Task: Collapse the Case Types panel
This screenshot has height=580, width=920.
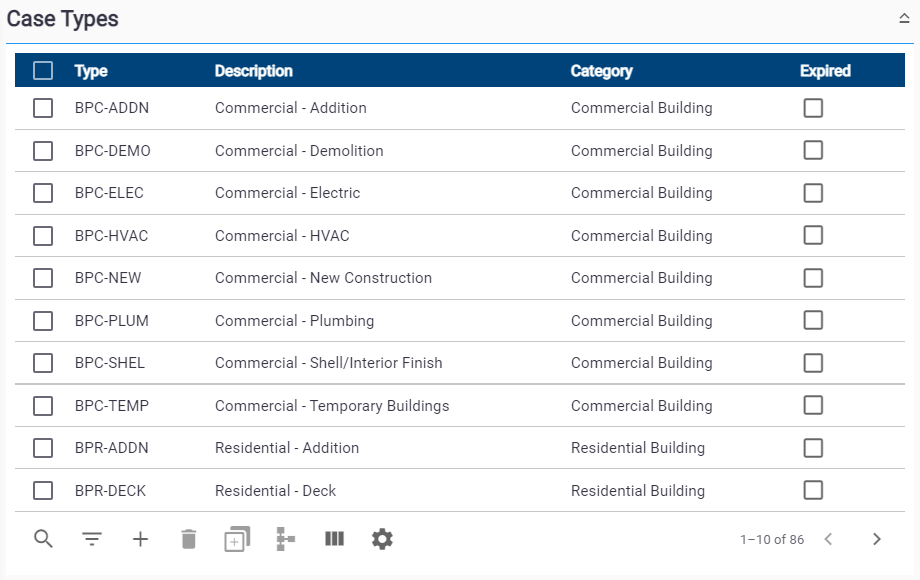Action: pyautogui.click(x=904, y=19)
